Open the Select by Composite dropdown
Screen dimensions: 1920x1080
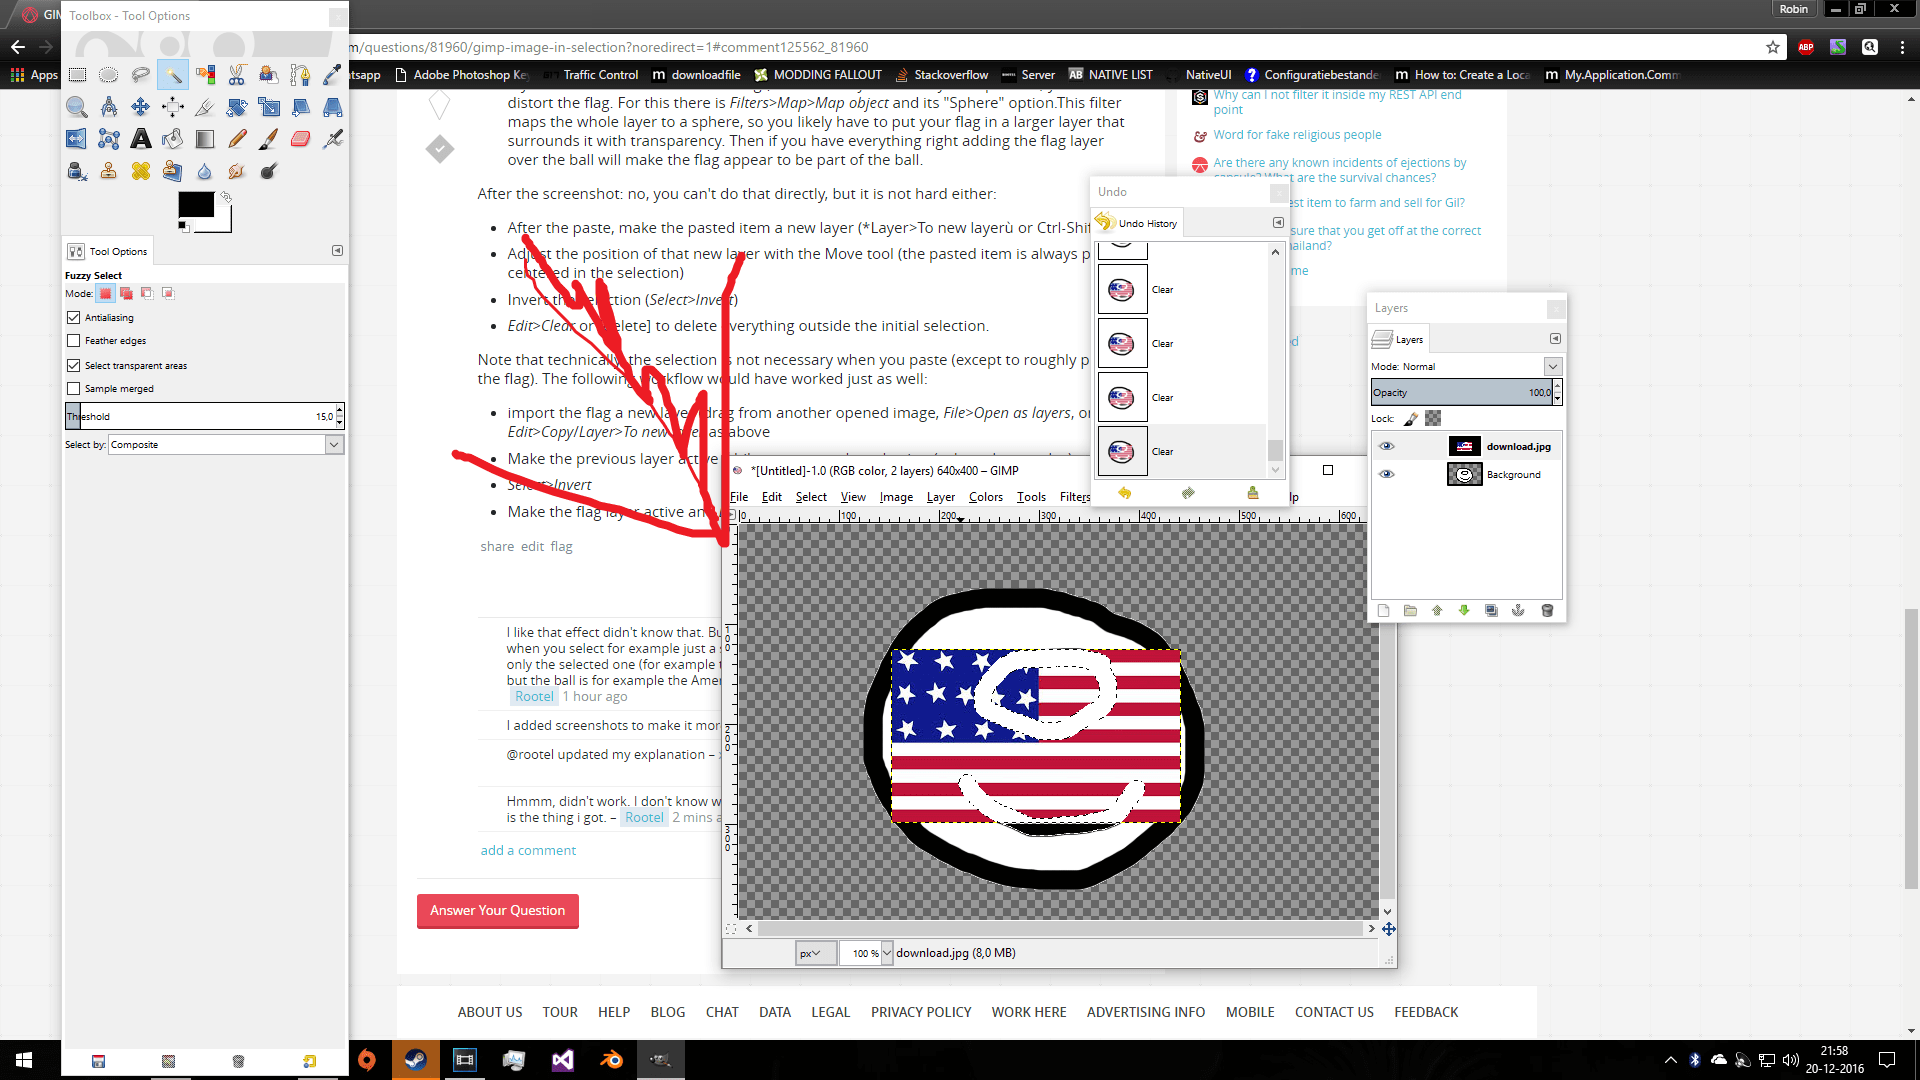(334, 445)
